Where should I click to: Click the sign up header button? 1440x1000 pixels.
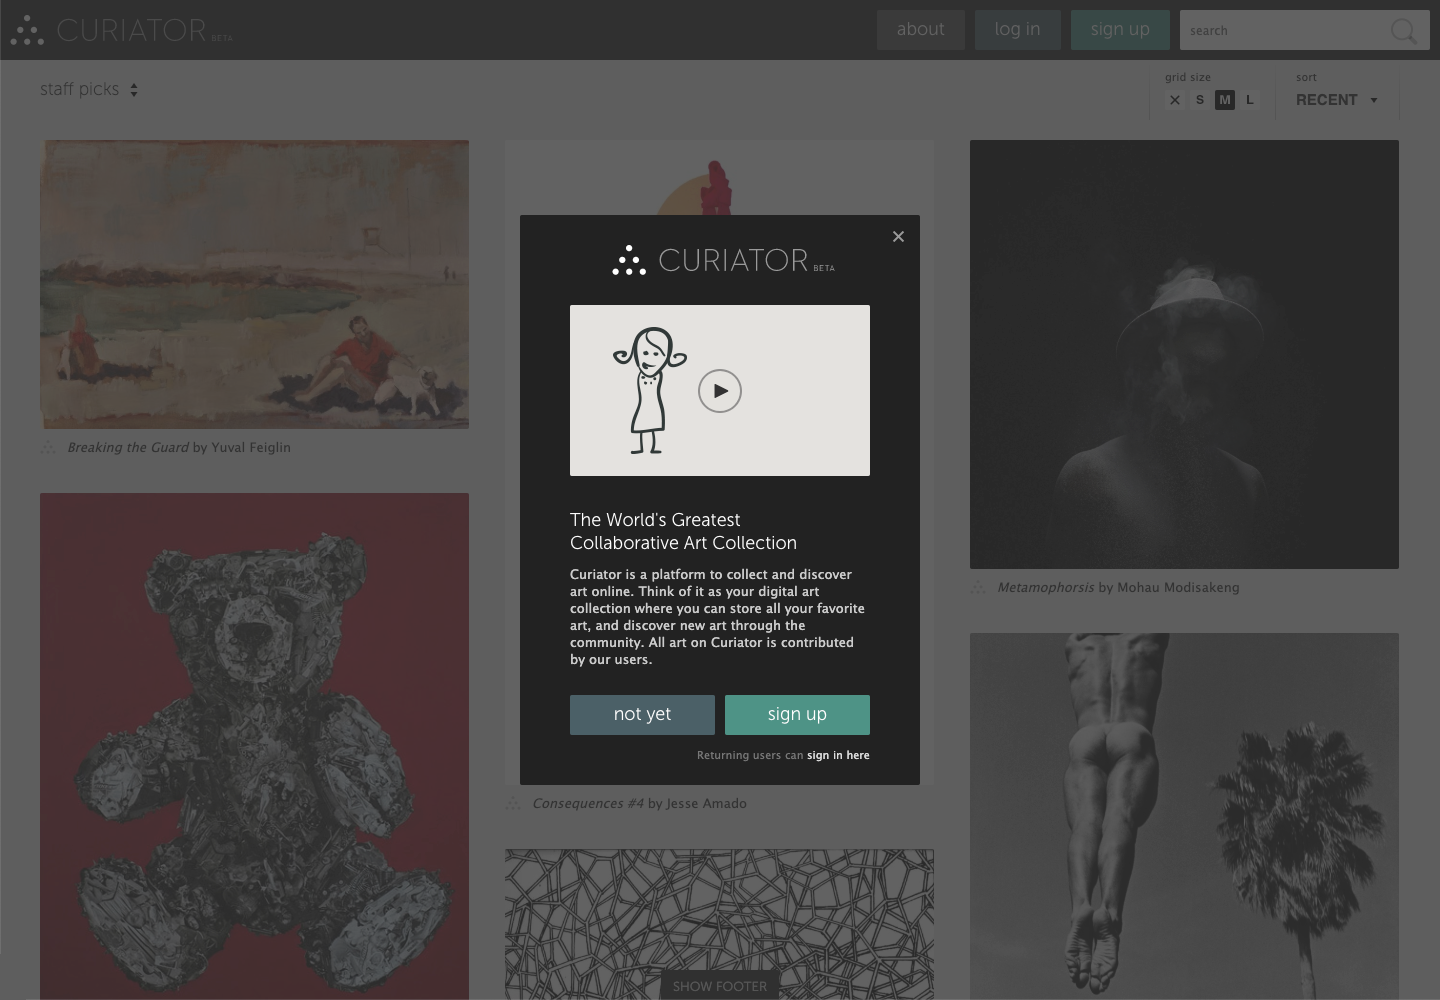click(1120, 30)
